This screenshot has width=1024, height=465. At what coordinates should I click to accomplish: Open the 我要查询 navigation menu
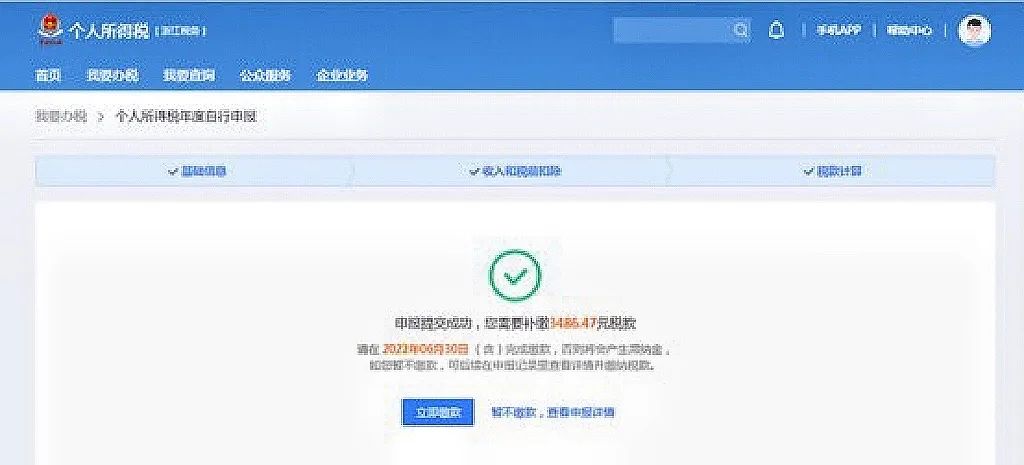(189, 75)
